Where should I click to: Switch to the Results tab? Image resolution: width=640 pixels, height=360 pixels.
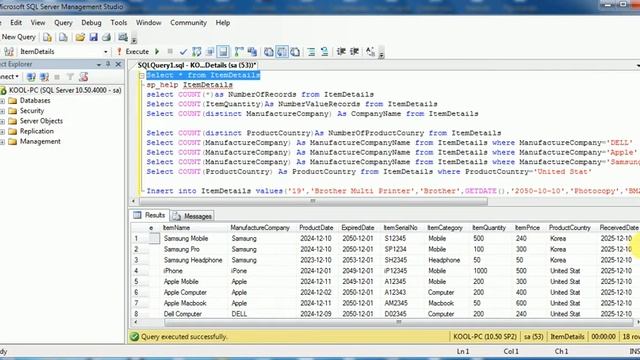[x=150, y=215]
